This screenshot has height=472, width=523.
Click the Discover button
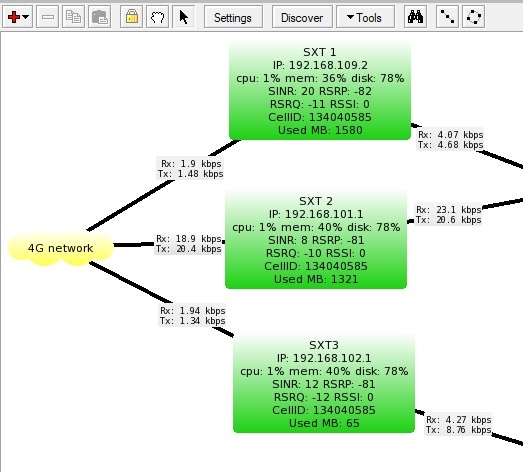click(x=302, y=17)
